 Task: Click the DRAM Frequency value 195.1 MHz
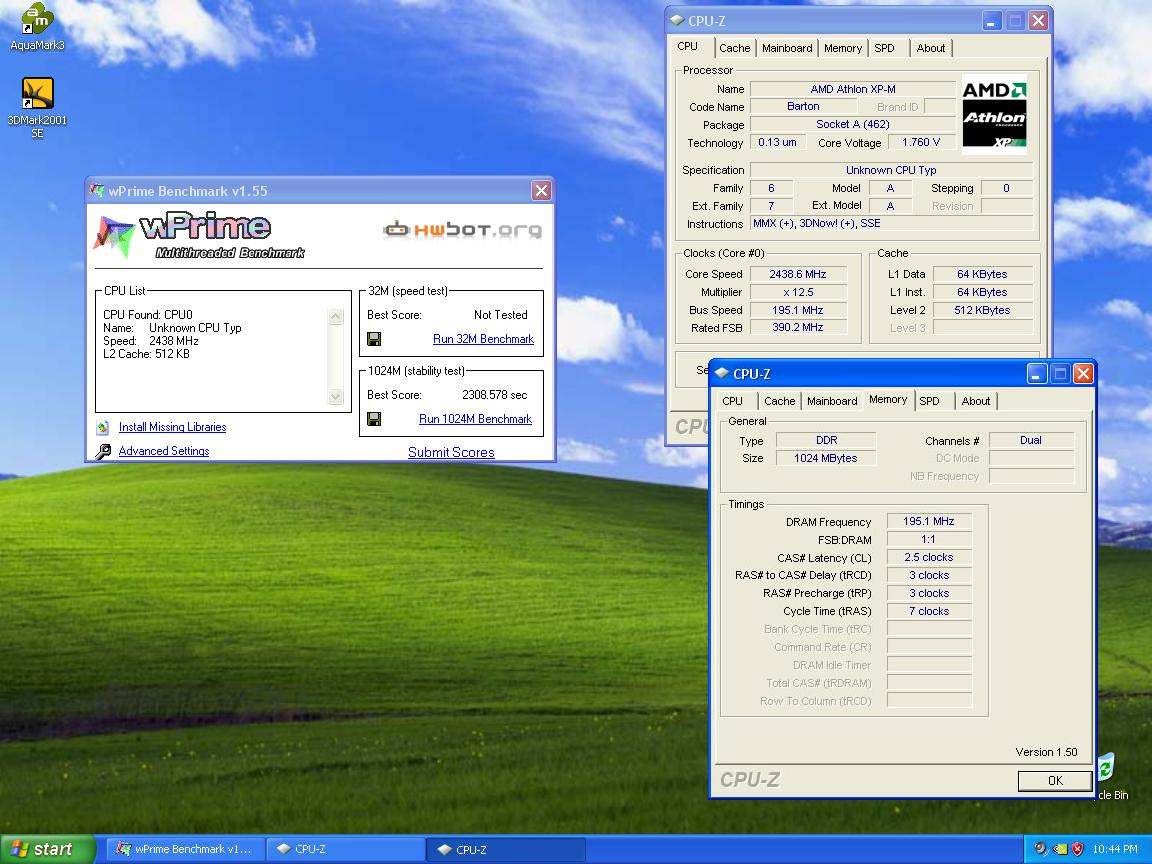[x=929, y=522]
